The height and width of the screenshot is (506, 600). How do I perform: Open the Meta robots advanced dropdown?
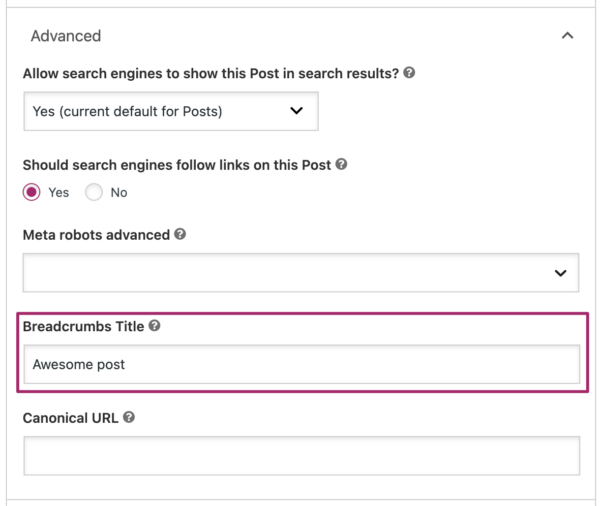(300, 272)
